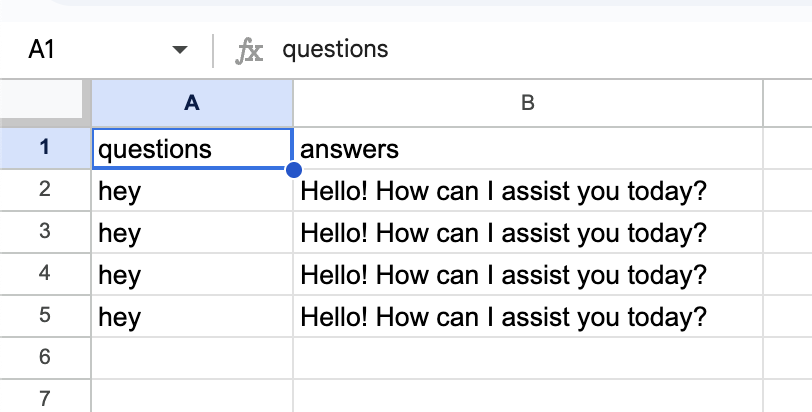Select row 4 header
The width and height of the screenshot is (812, 412).
pos(45,275)
